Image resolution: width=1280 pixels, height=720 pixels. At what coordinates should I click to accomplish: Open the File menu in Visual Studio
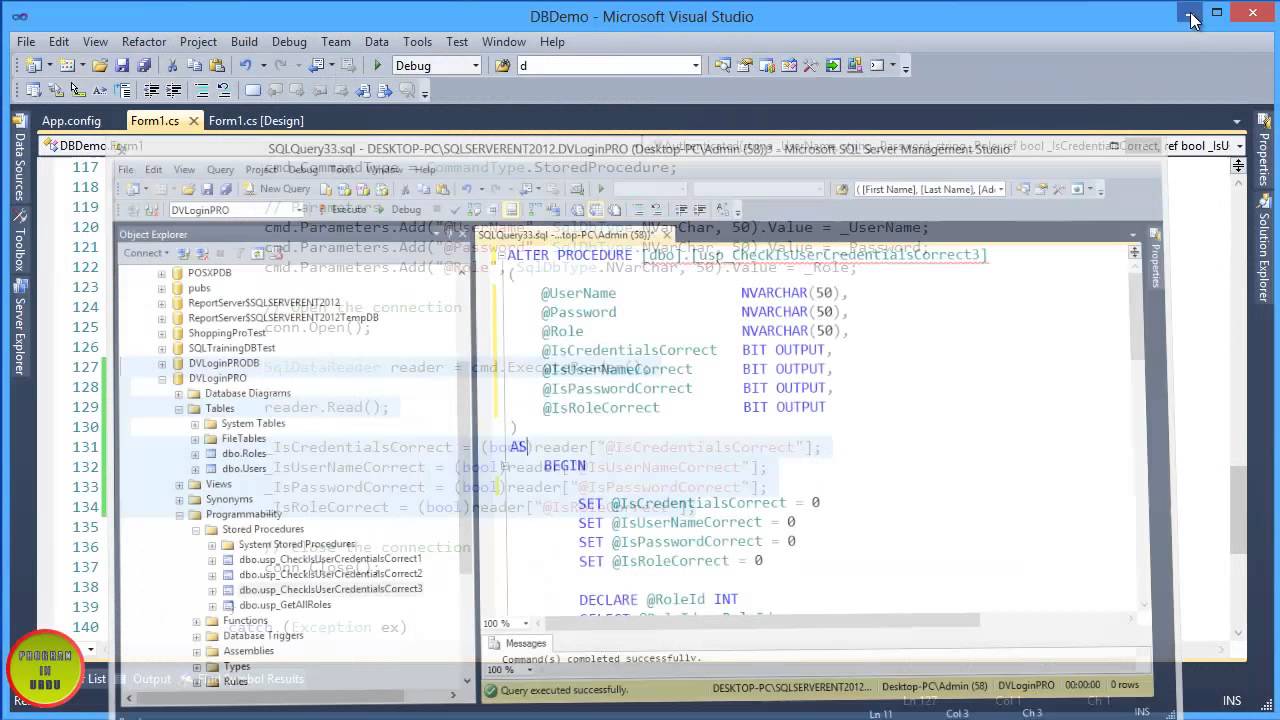coord(26,41)
